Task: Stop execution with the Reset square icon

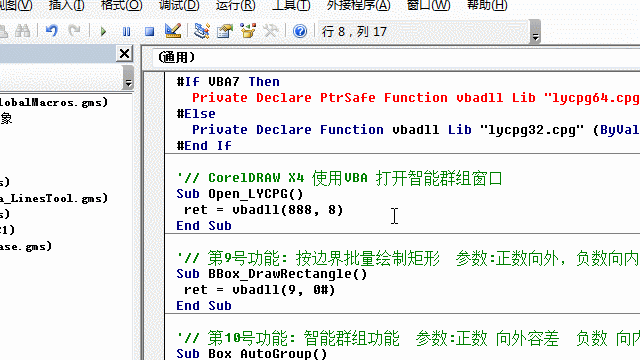Action: coord(149,31)
